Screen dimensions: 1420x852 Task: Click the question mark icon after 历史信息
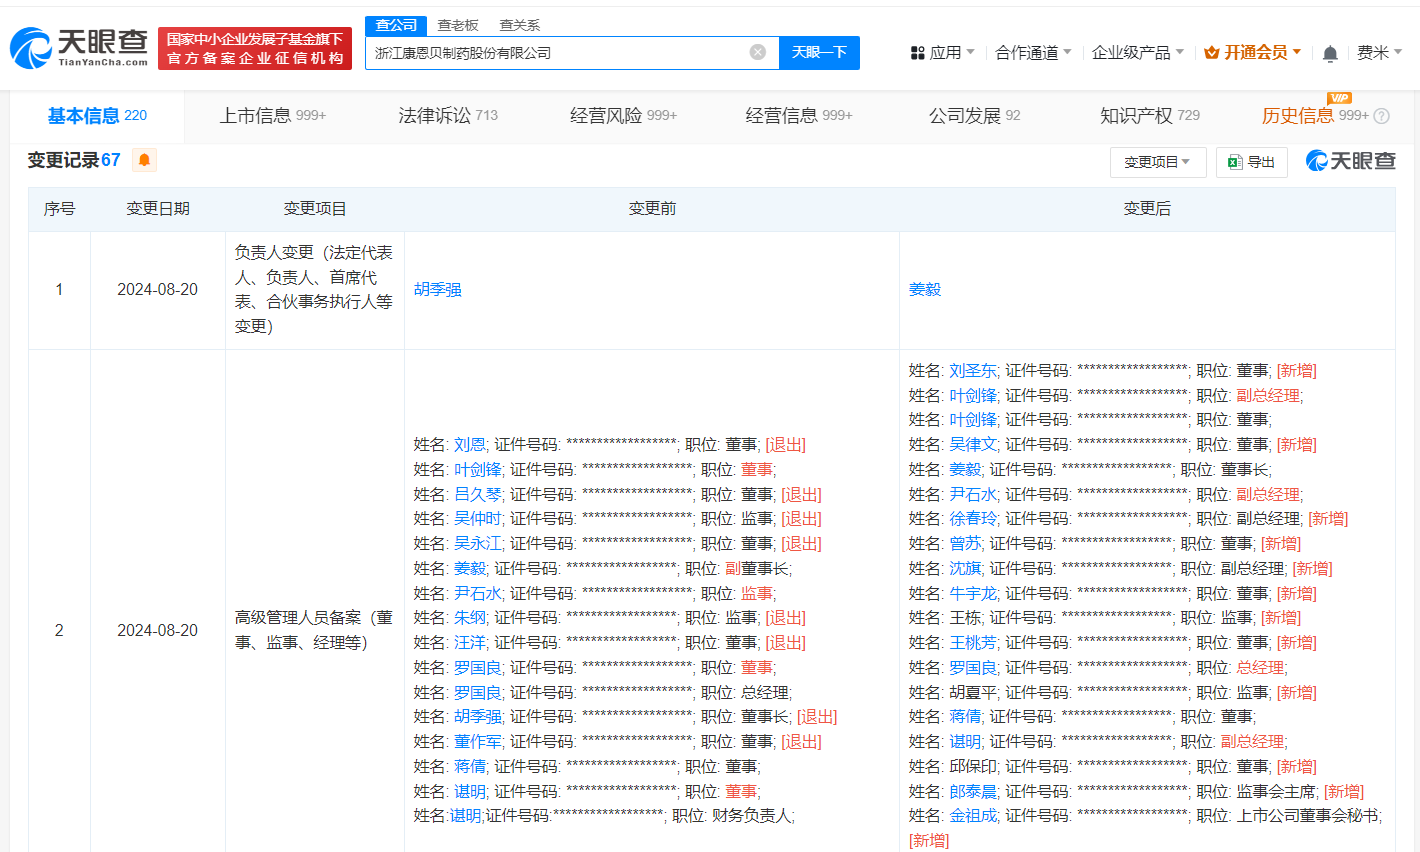pyautogui.click(x=1383, y=115)
